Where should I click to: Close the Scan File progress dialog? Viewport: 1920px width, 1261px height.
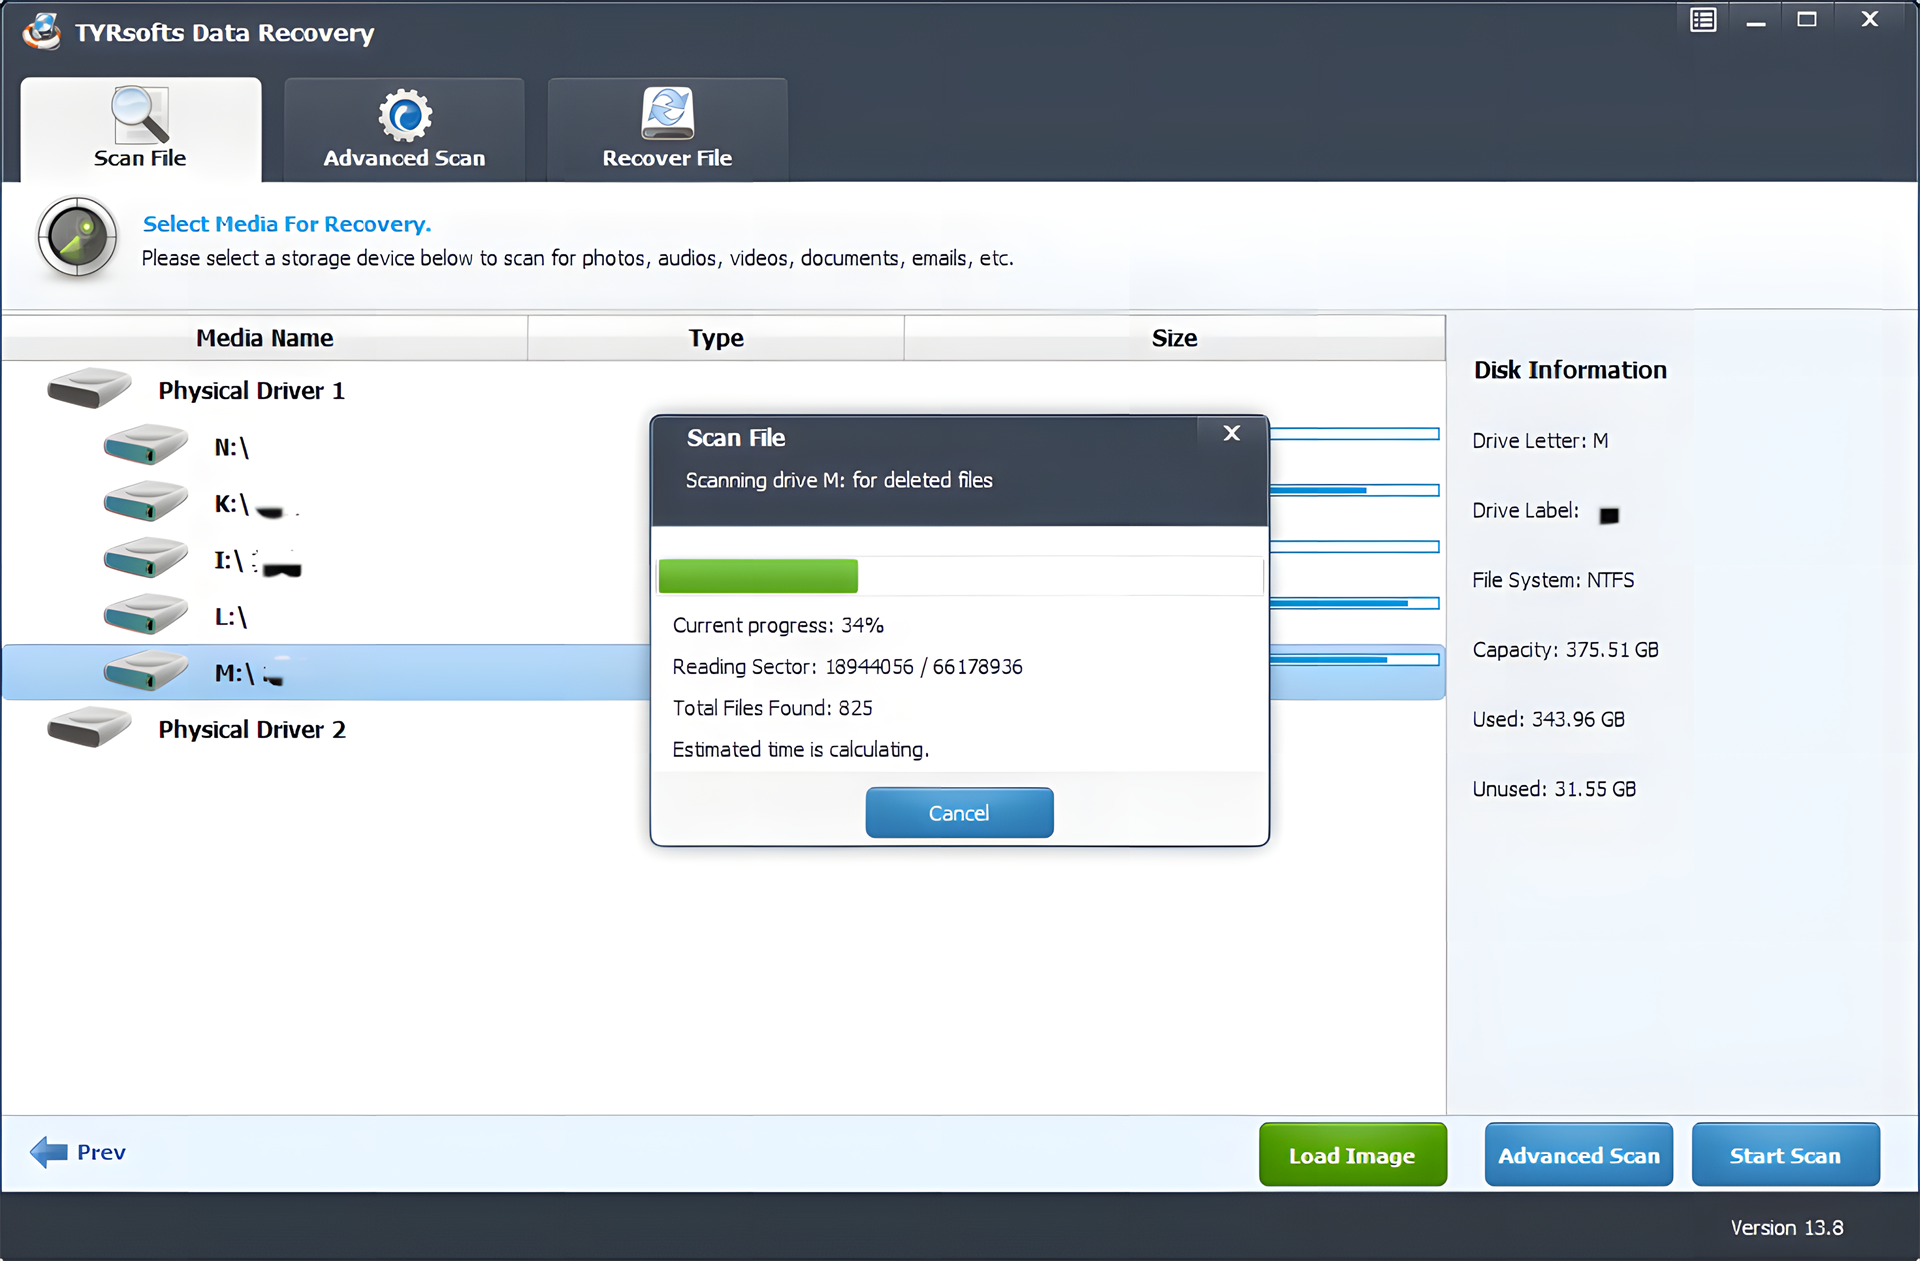[x=1231, y=433]
